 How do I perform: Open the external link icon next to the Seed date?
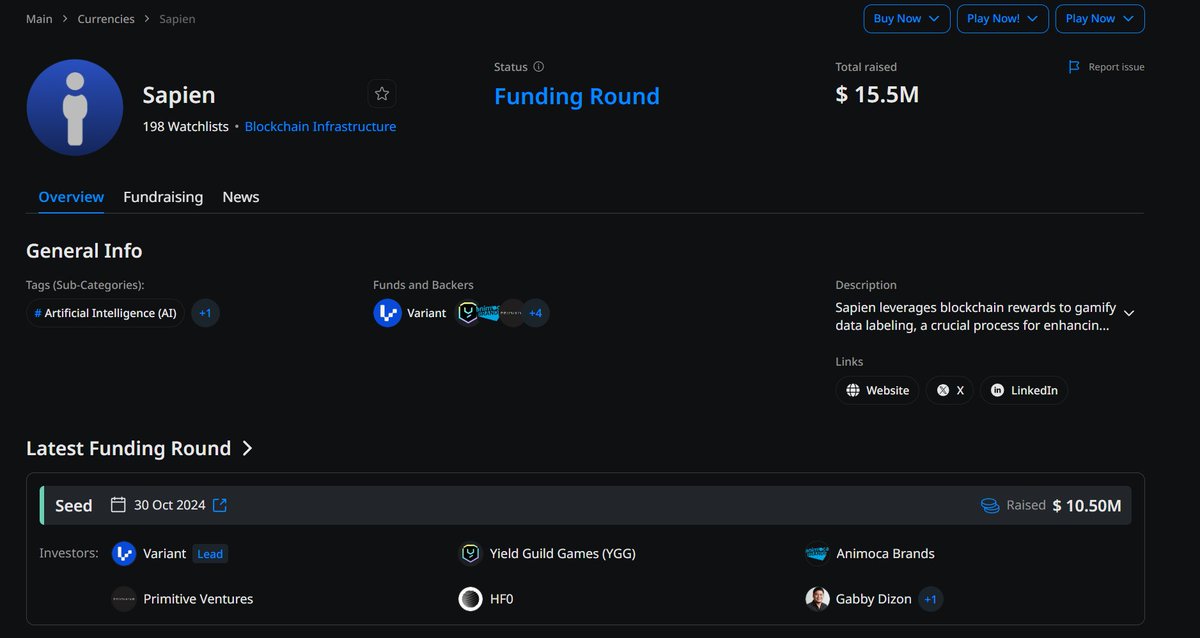219,505
